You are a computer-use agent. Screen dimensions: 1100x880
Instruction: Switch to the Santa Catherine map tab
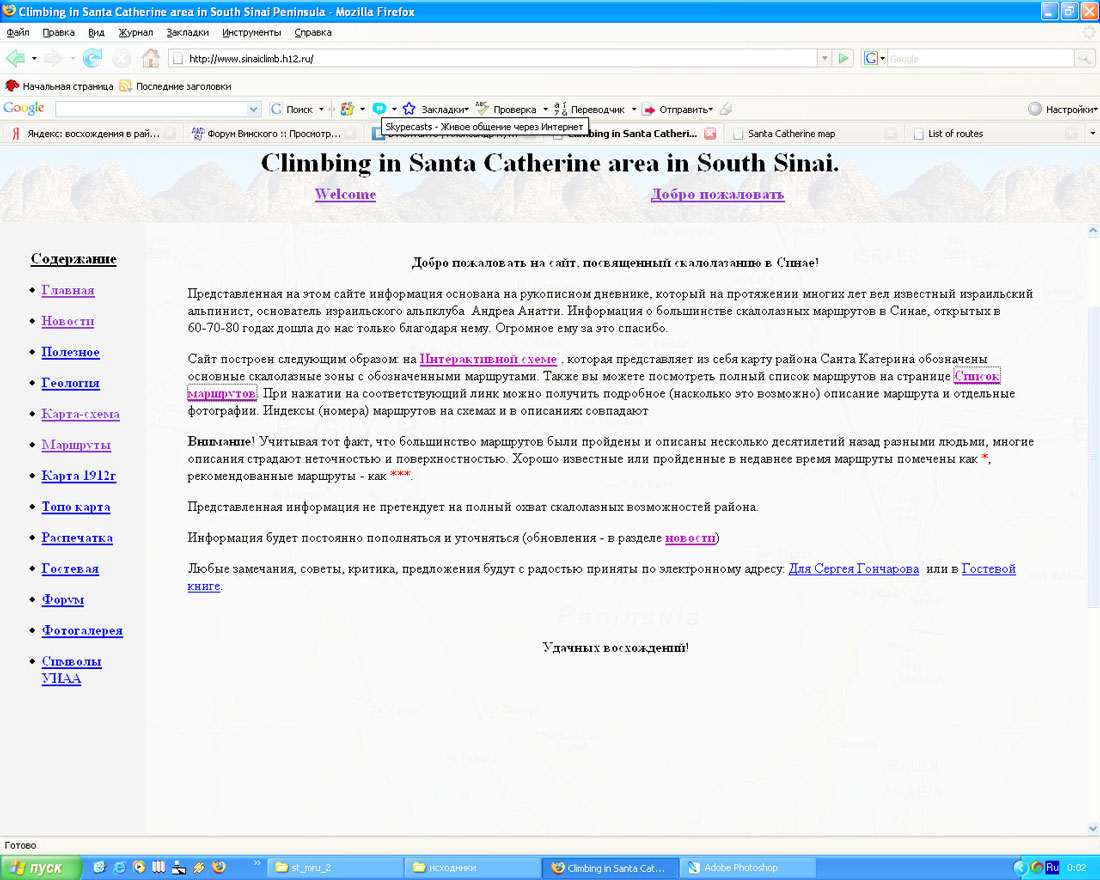coord(814,133)
